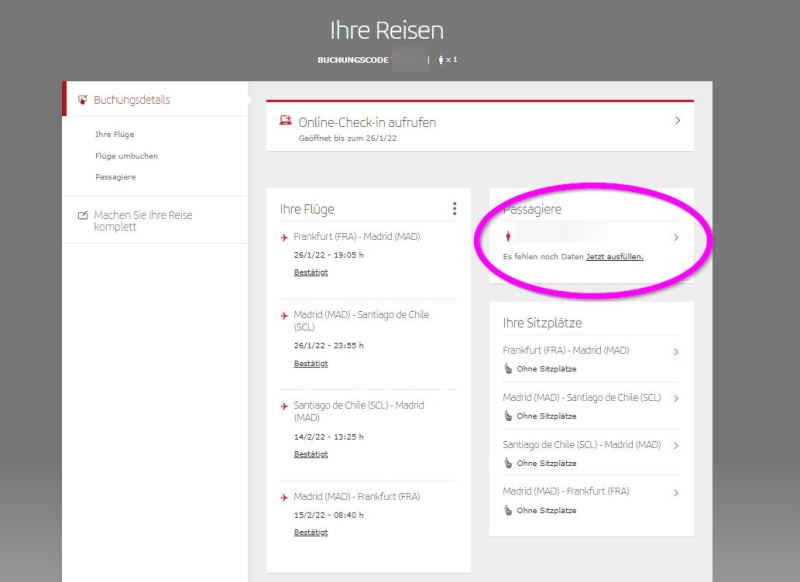800x582 pixels.
Task: Click Bestätigt link under Frankfurt - Madrid flight
Action: coord(310,272)
